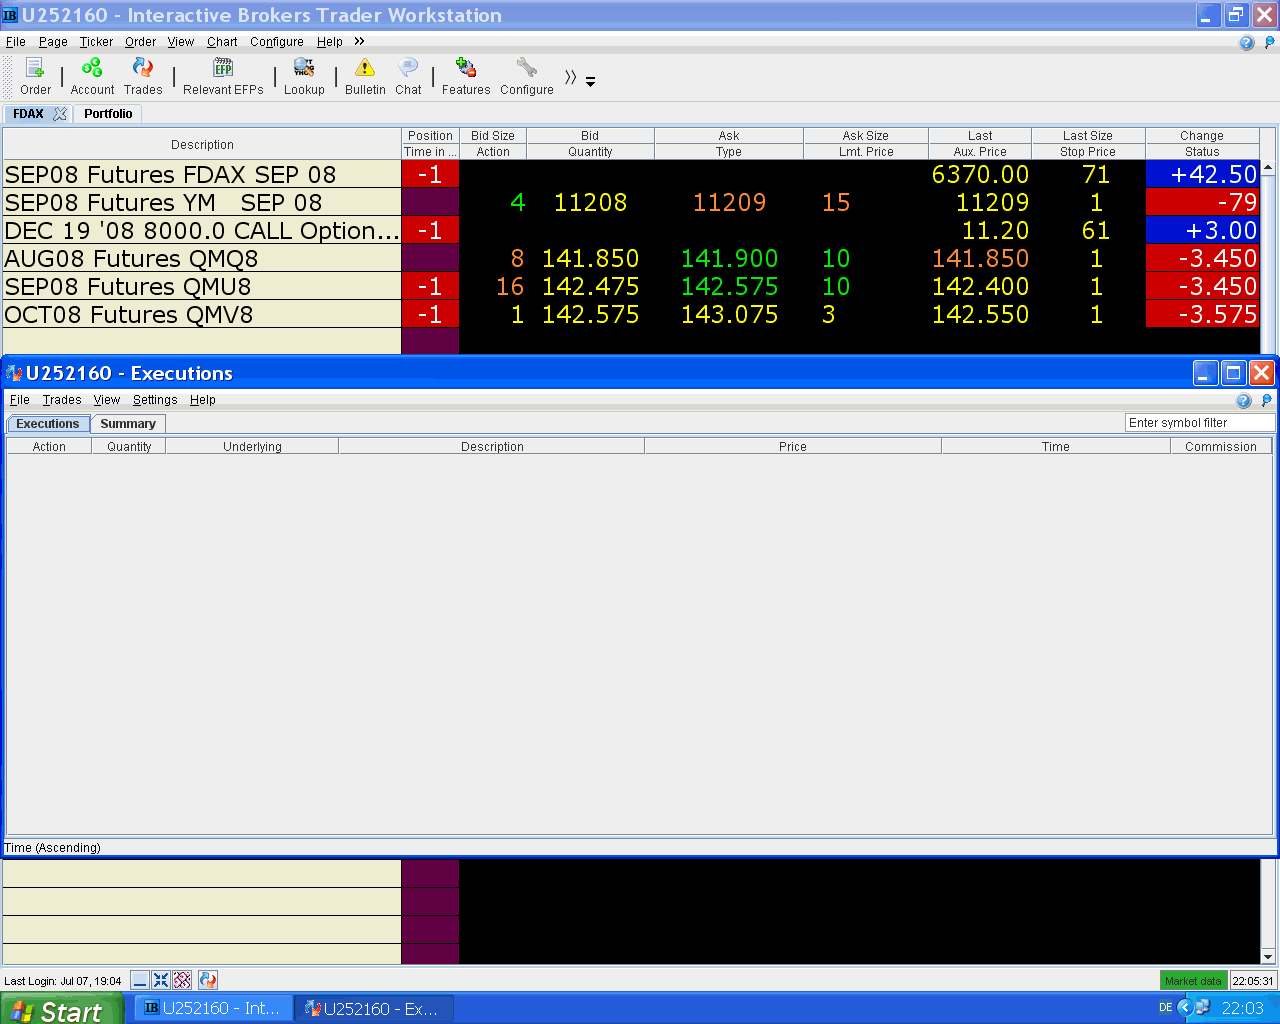Switch to the Portfolio tab

108,114
